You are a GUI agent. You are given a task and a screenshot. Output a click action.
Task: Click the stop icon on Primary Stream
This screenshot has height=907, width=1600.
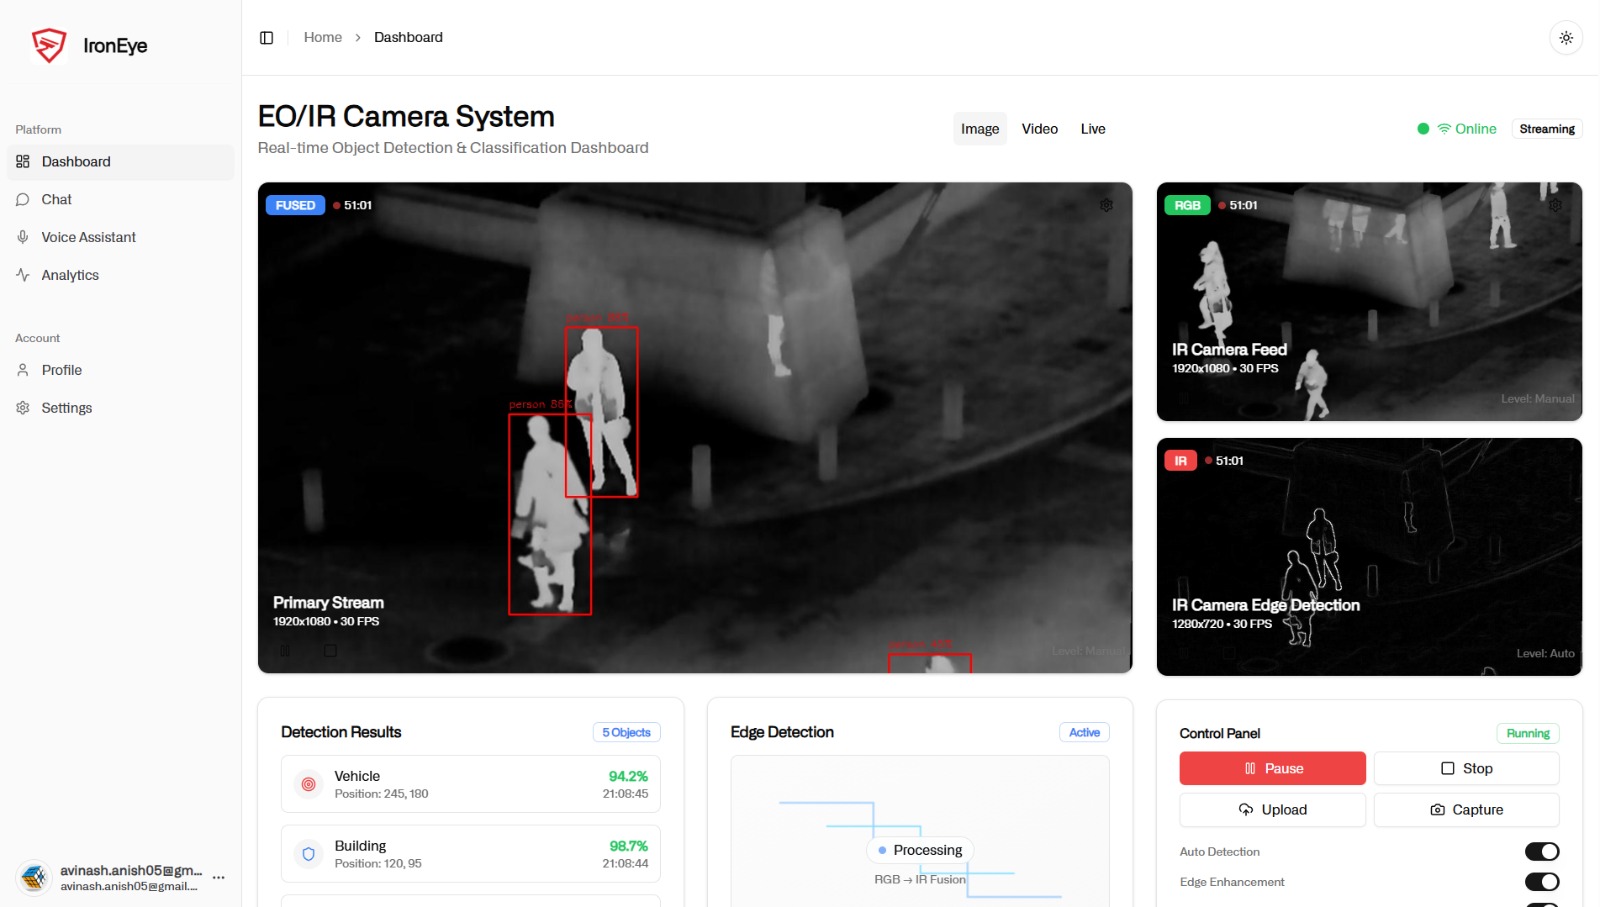[x=330, y=650]
